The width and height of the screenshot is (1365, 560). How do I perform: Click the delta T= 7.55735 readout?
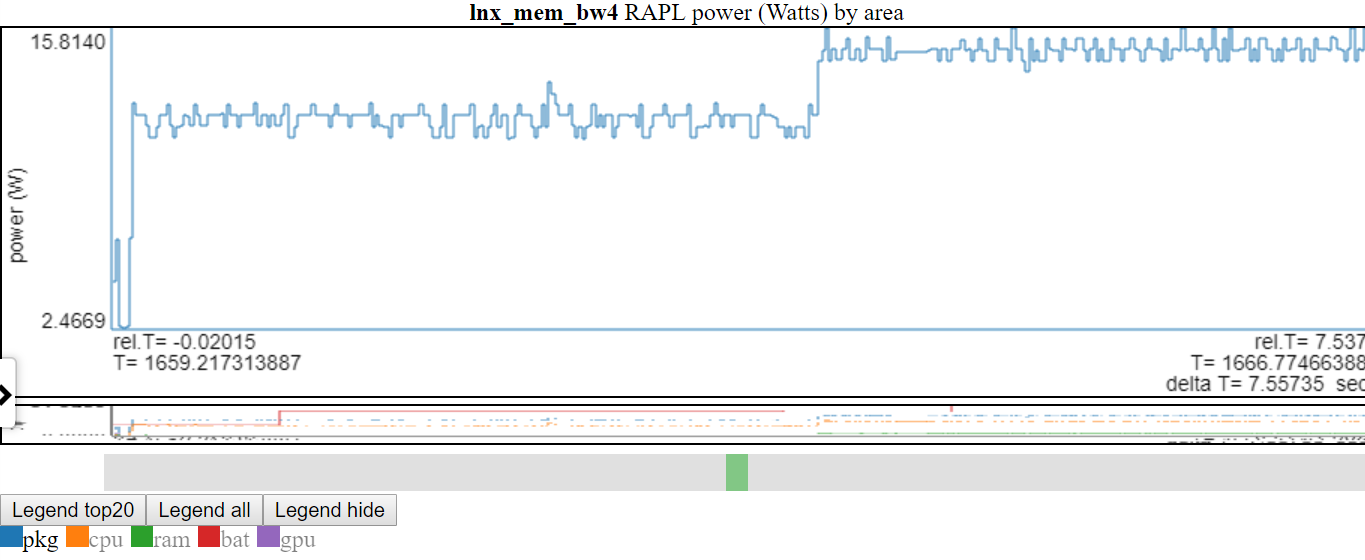1265,384
